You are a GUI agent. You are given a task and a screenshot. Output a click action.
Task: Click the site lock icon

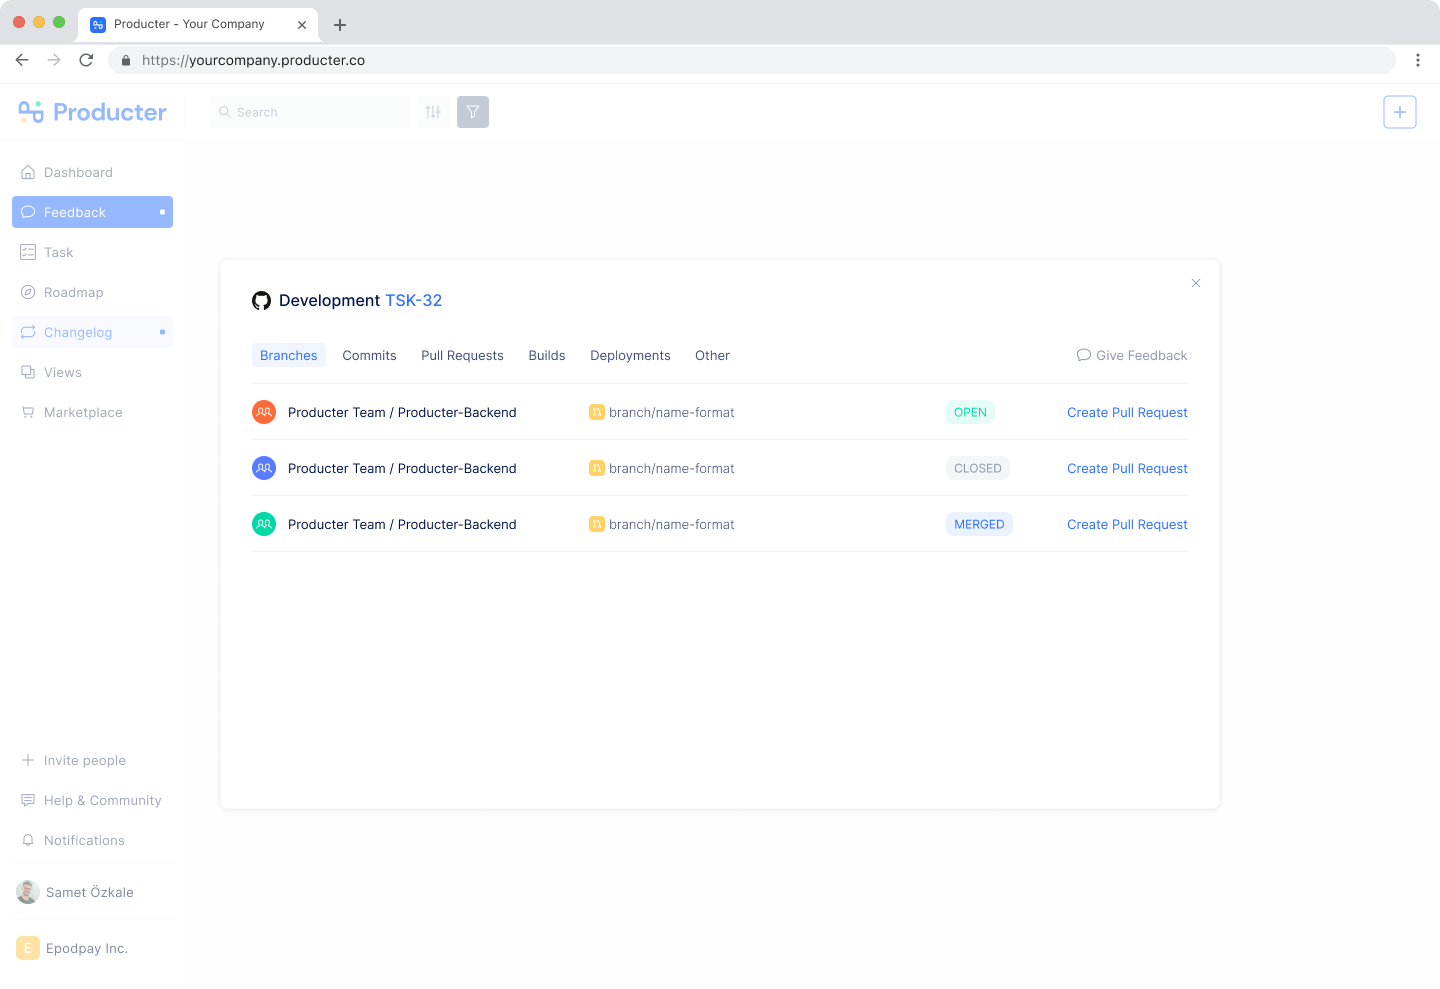[x=126, y=60]
